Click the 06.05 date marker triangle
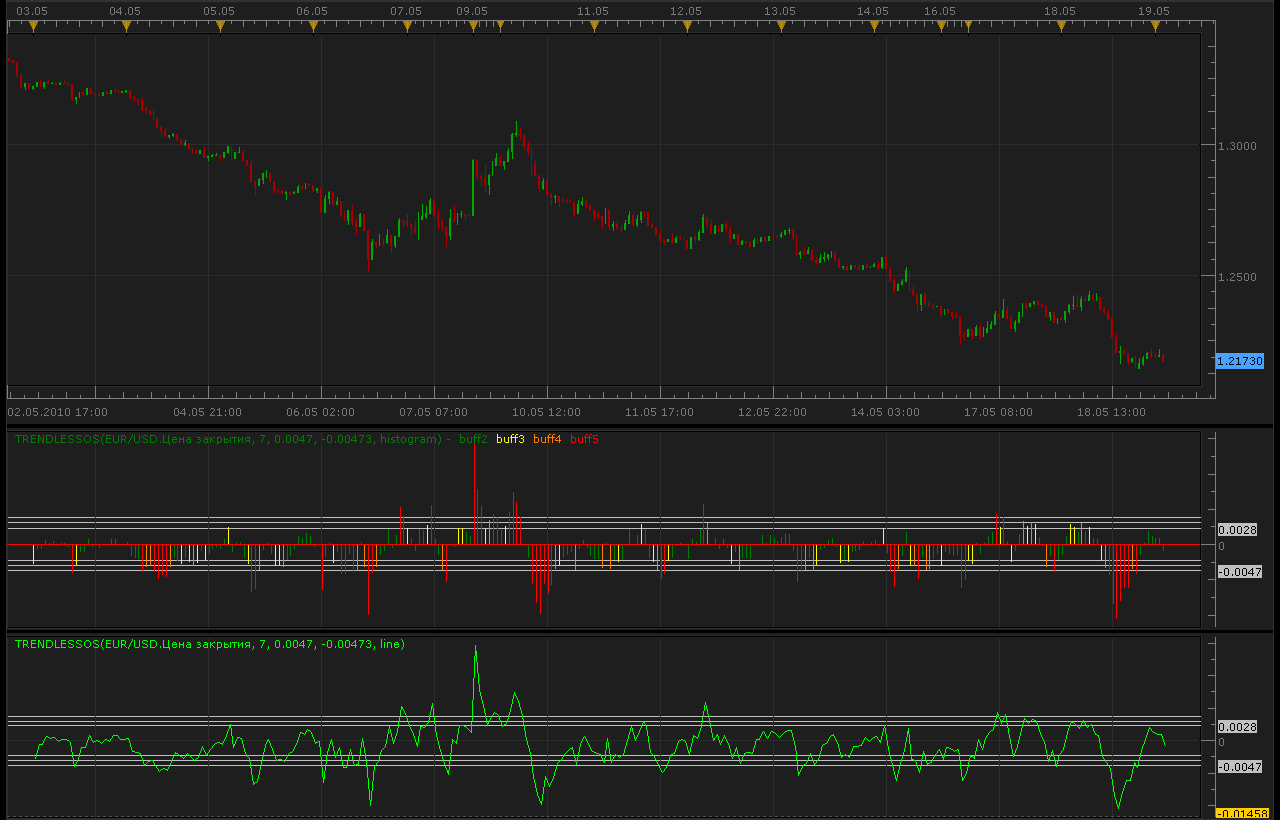This screenshot has height=820, width=1280. 313,27
